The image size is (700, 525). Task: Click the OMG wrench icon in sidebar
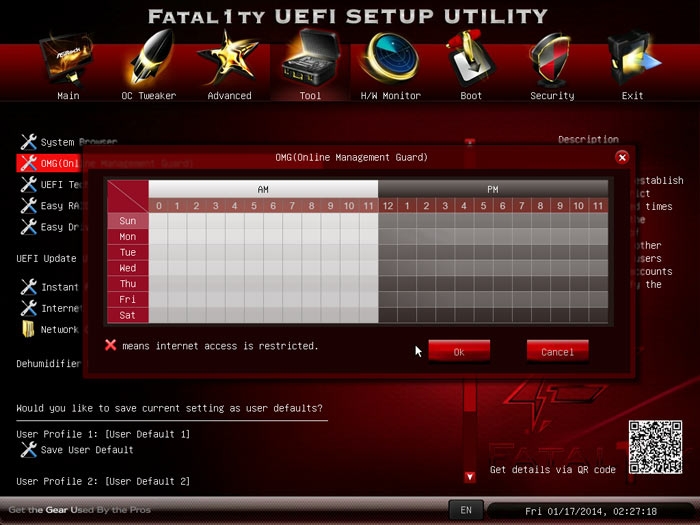(x=29, y=163)
